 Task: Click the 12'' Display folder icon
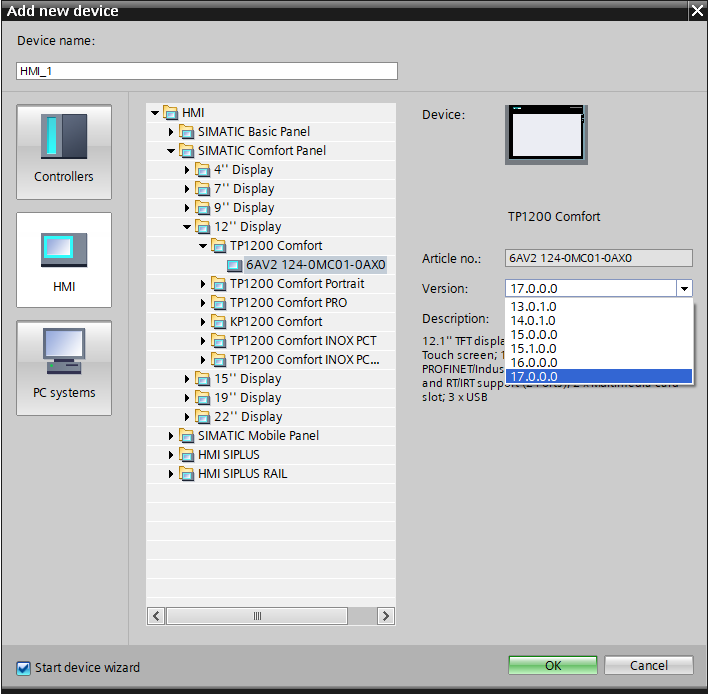pyautogui.click(x=203, y=227)
